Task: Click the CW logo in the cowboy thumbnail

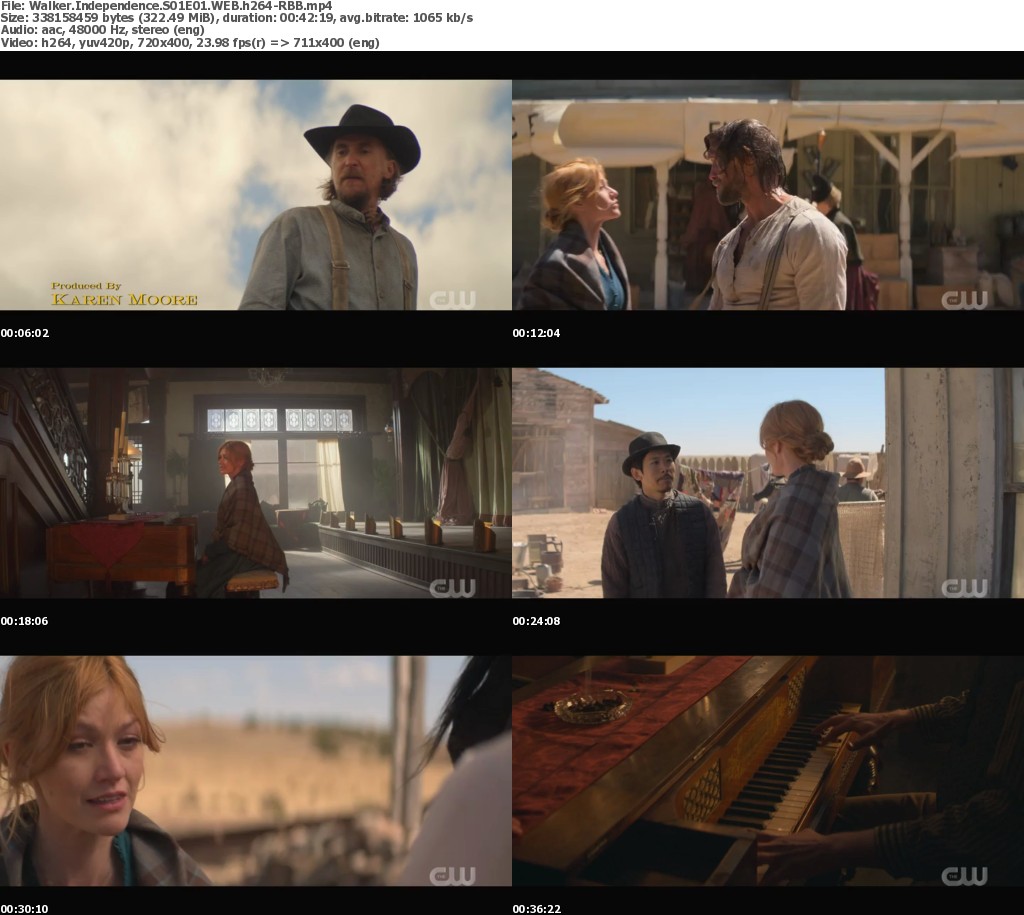Action: pyautogui.click(x=452, y=299)
